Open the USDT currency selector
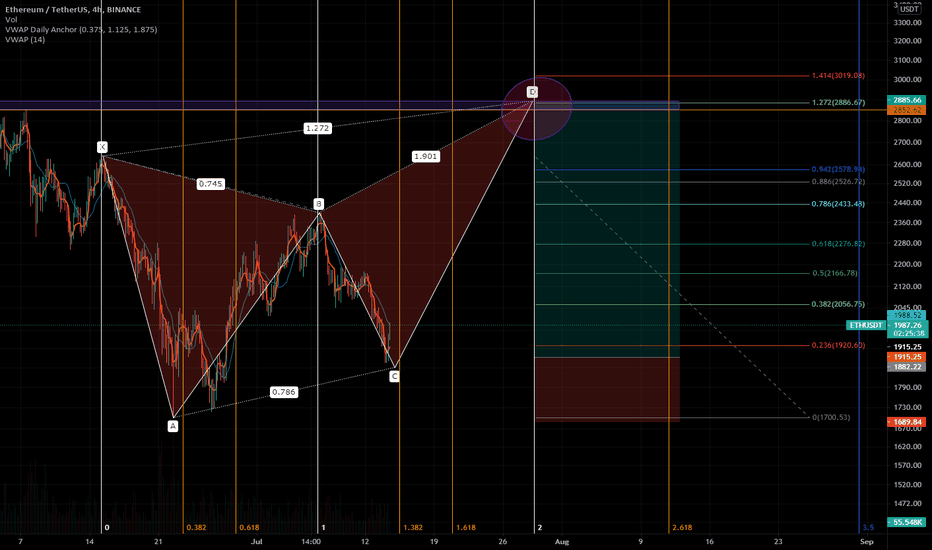 (908, 9)
